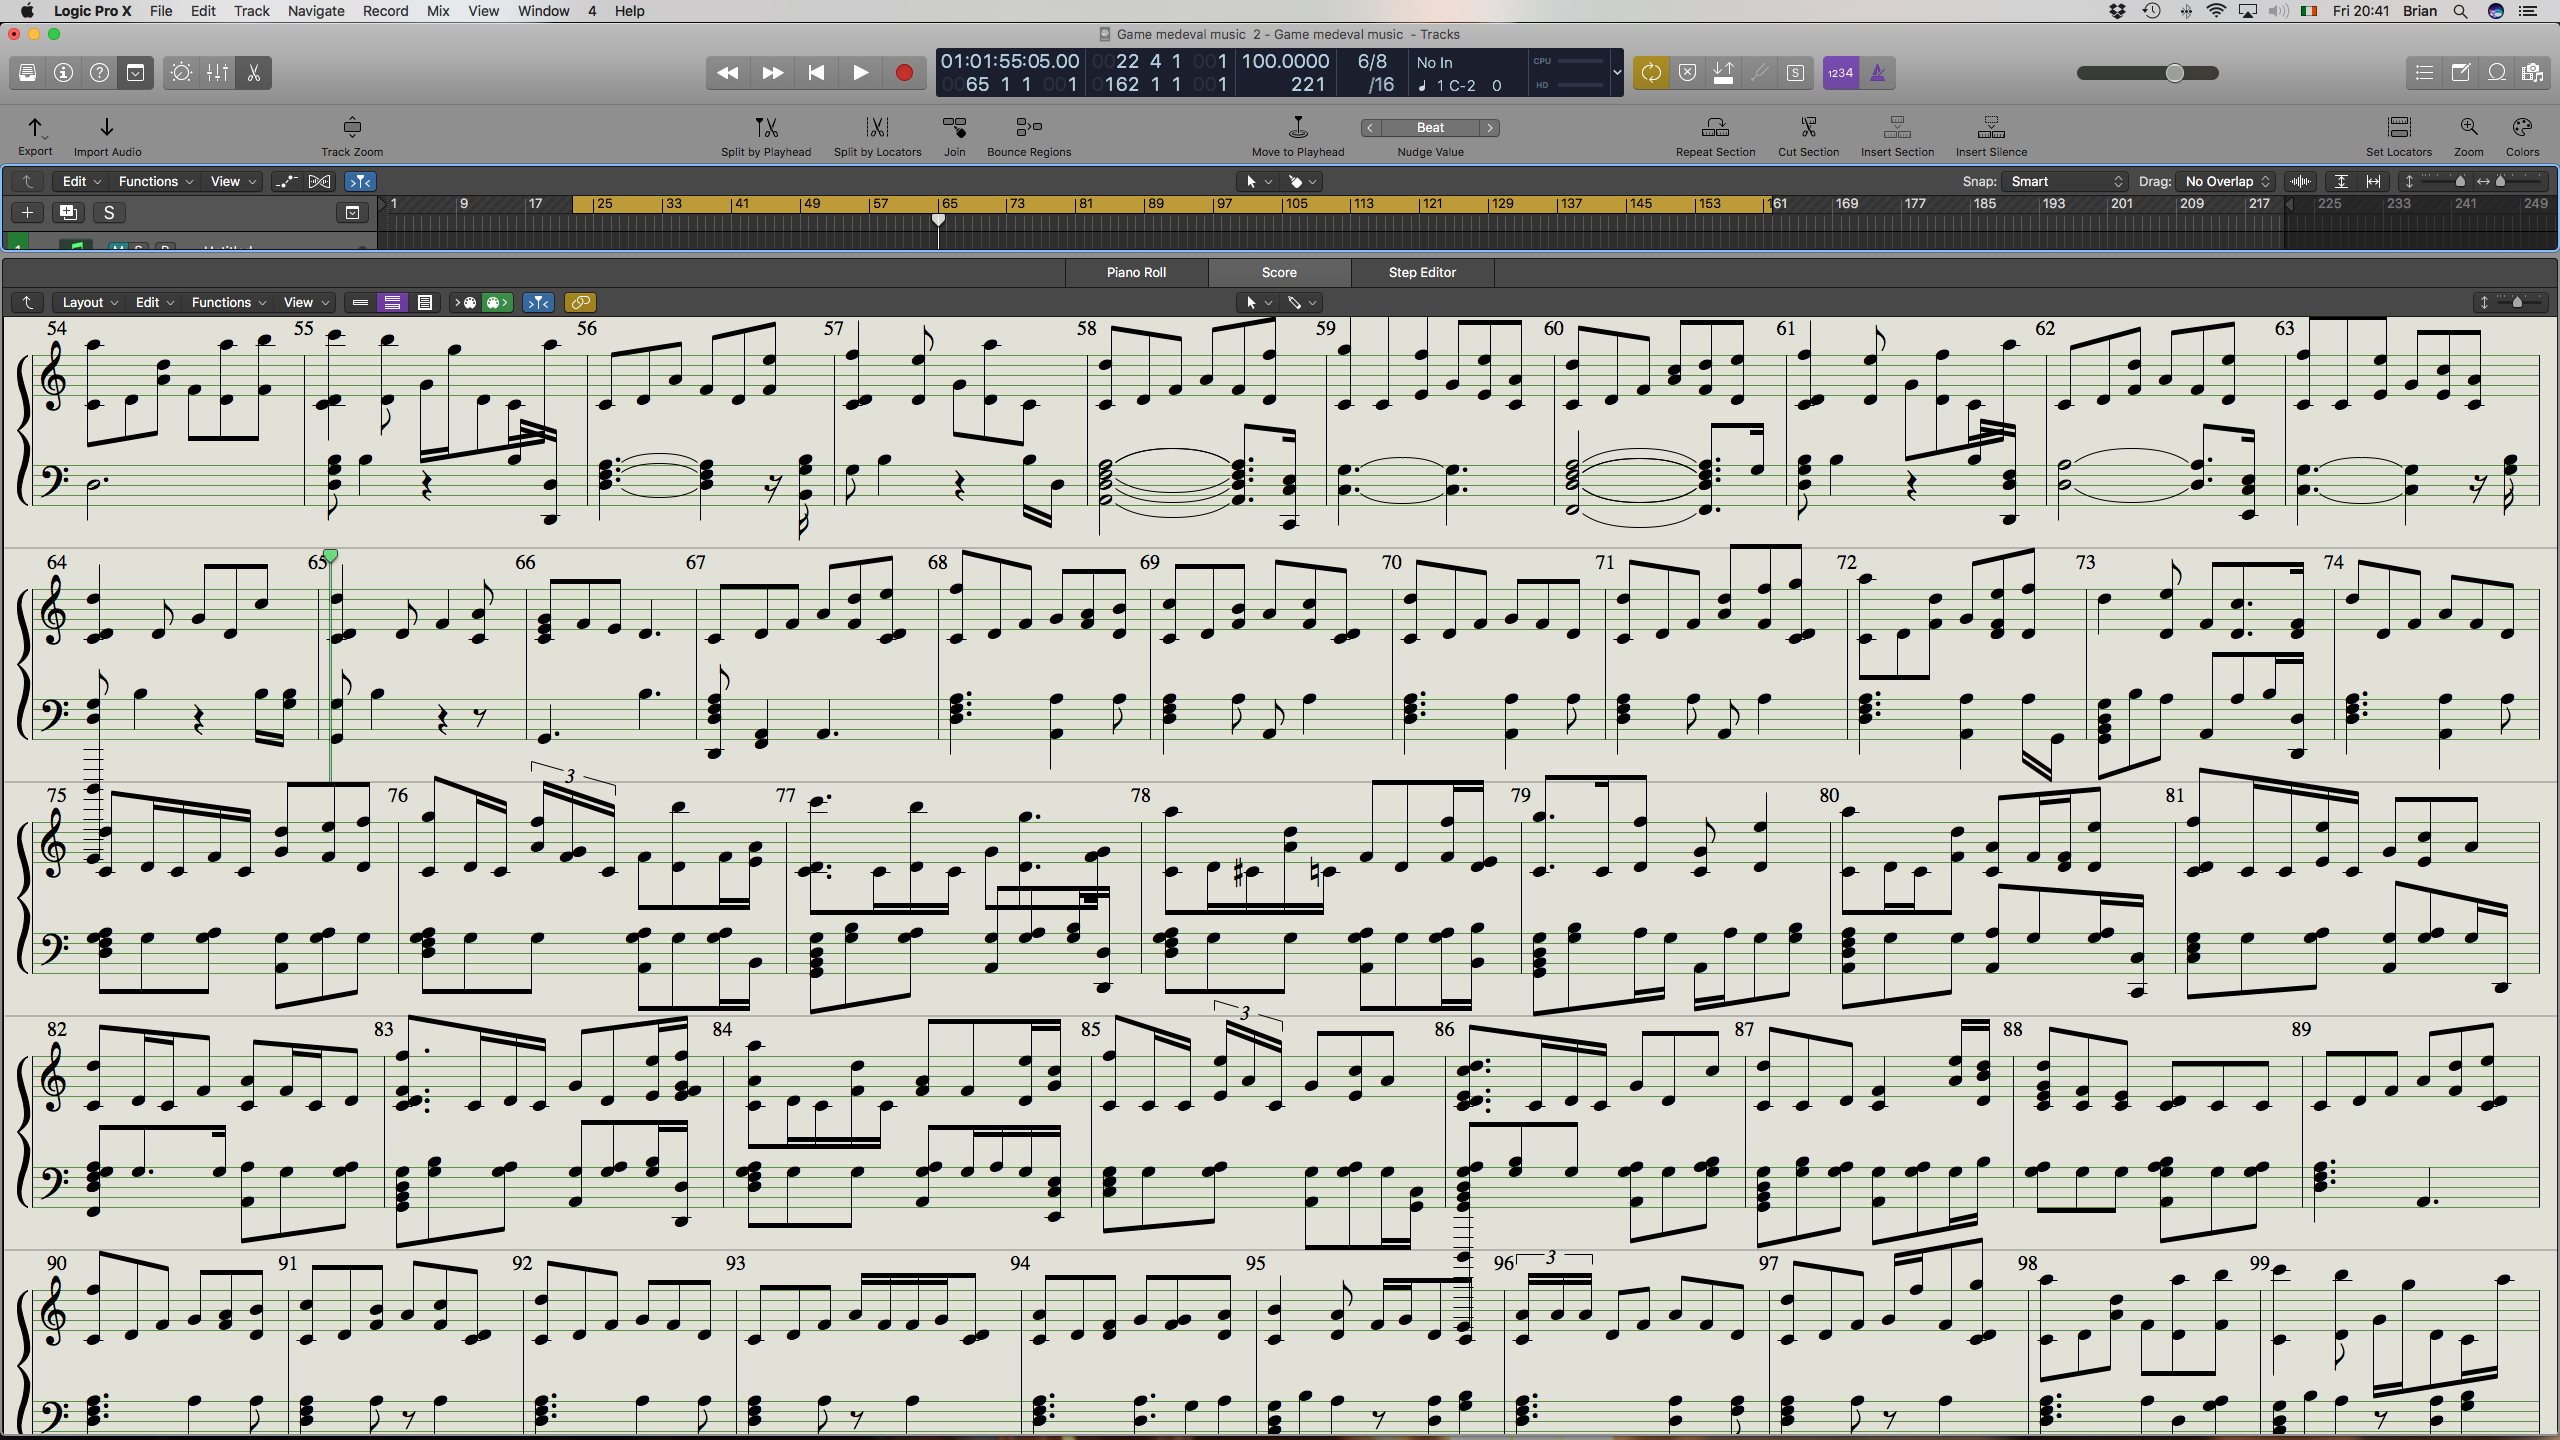Switch to the Piano Roll tab
Image resolution: width=2560 pixels, height=1440 pixels.
(1136, 272)
